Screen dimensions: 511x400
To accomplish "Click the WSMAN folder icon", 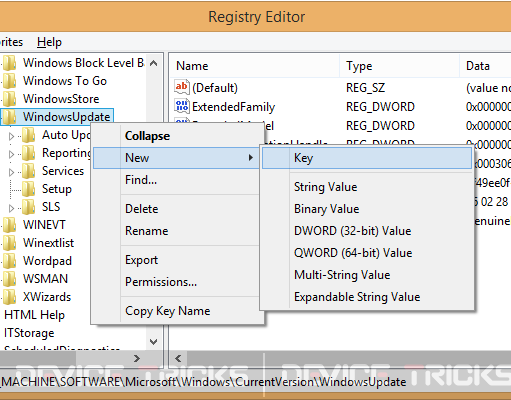I will (x=9, y=279).
